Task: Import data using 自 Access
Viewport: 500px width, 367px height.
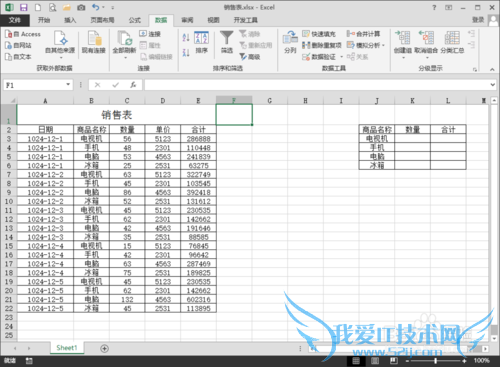Action: coord(23,34)
